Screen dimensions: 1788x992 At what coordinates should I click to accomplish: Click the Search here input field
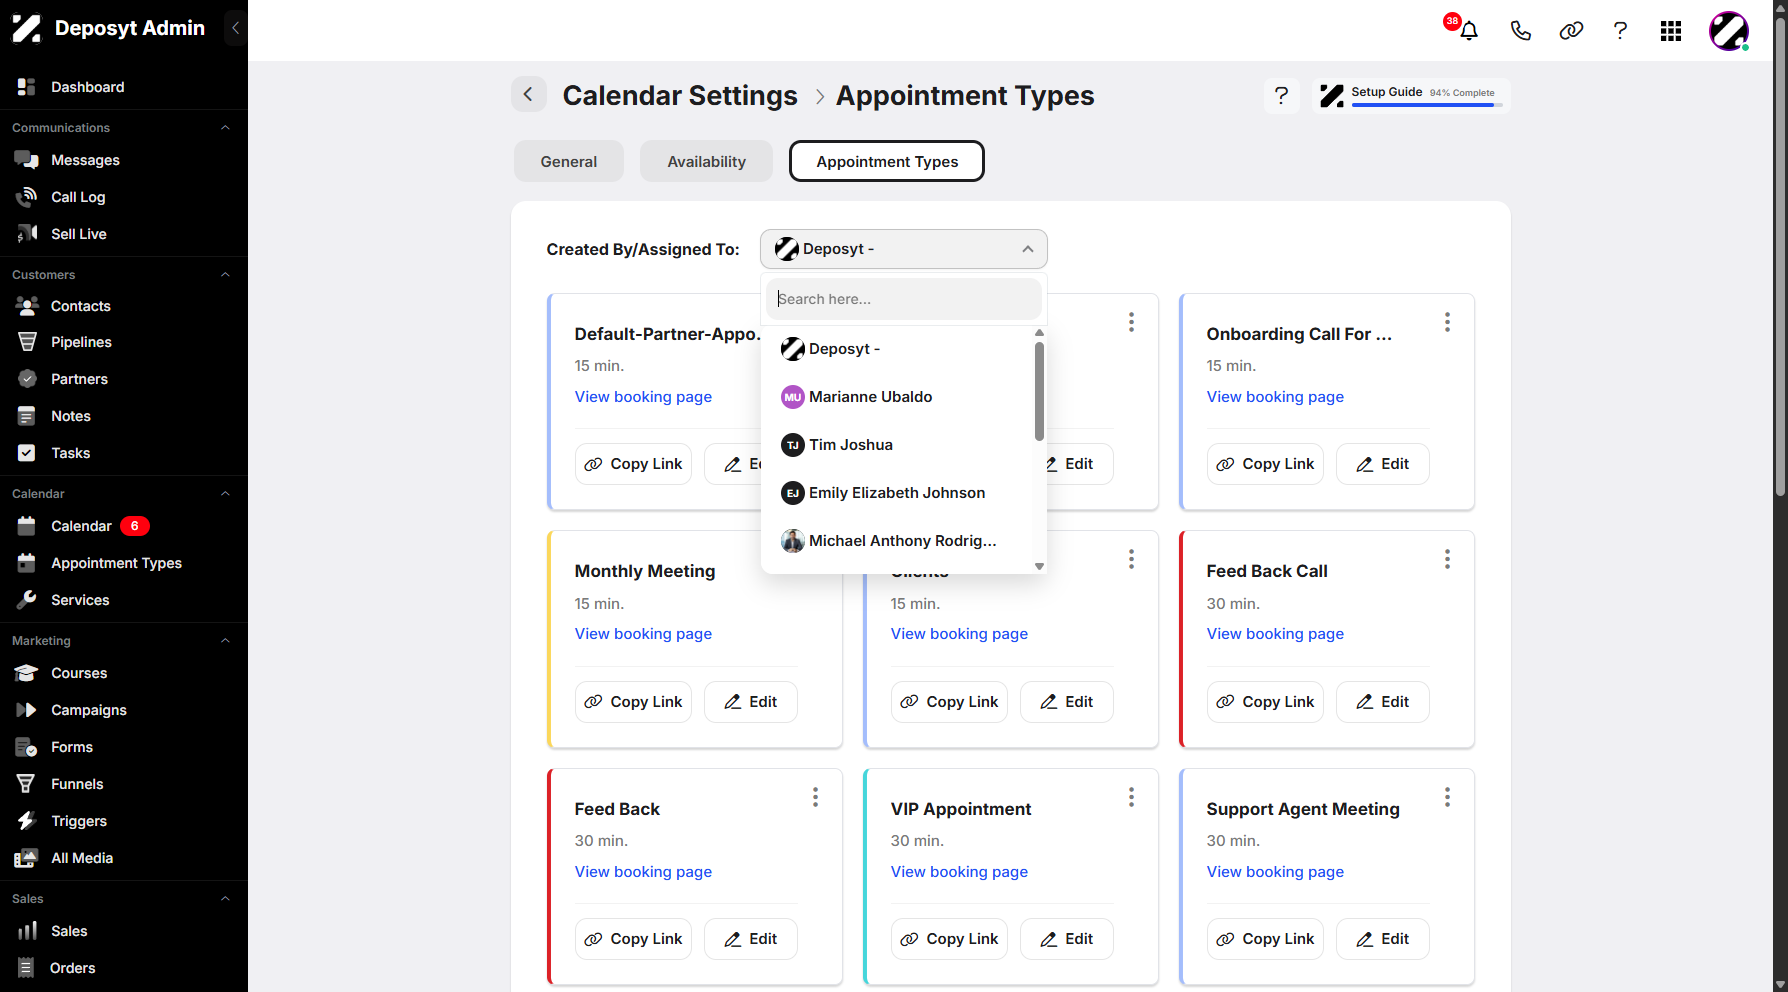point(904,299)
